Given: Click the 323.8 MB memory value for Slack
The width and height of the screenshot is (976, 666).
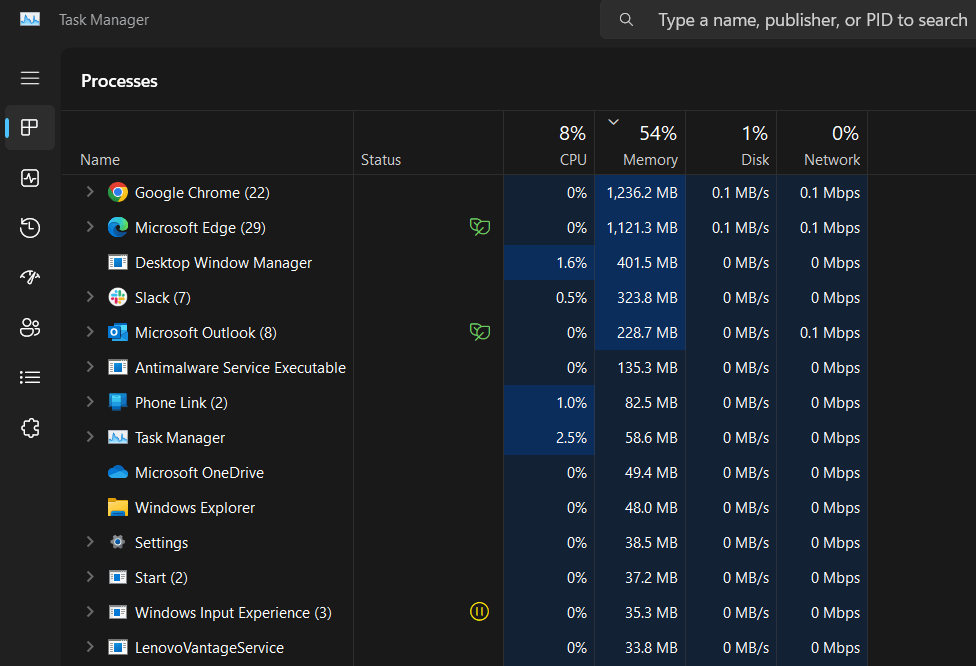Looking at the screenshot, I should click(647, 298).
